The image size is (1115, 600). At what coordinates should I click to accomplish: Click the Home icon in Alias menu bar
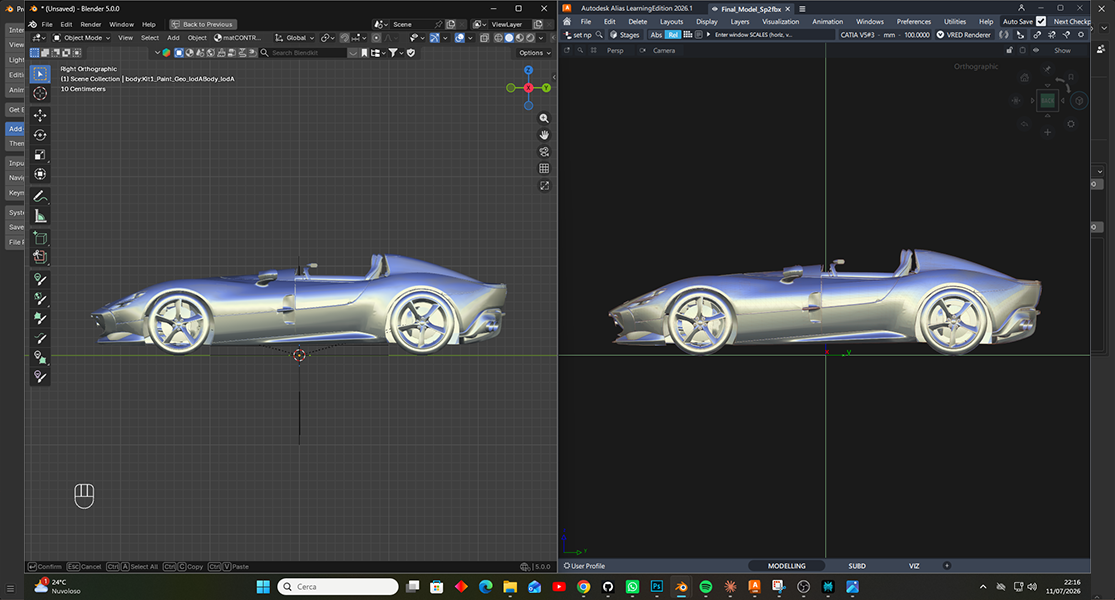coord(567,21)
